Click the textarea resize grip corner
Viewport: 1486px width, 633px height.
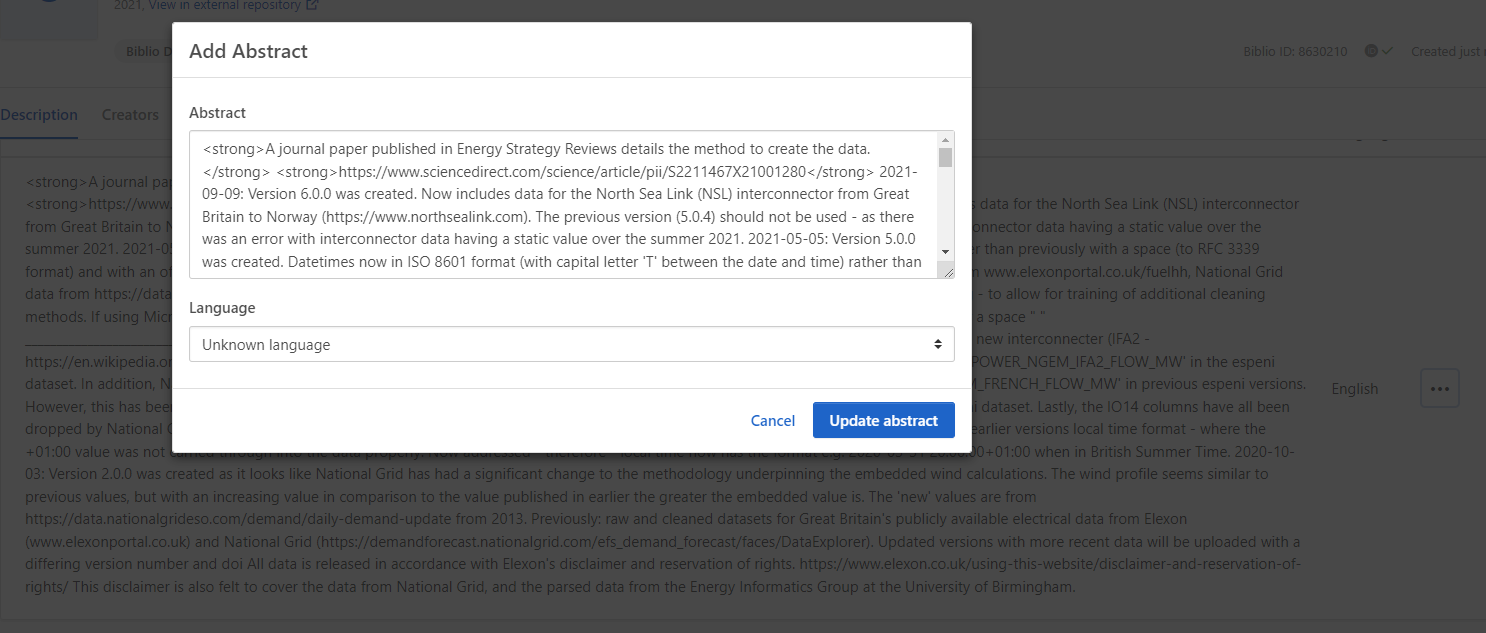click(x=946, y=270)
